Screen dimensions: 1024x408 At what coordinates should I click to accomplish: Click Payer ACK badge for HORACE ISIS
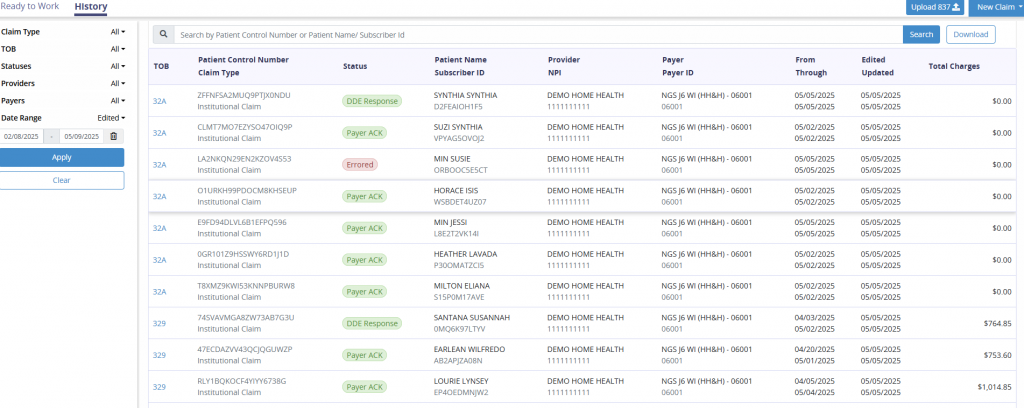coord(365,196)
